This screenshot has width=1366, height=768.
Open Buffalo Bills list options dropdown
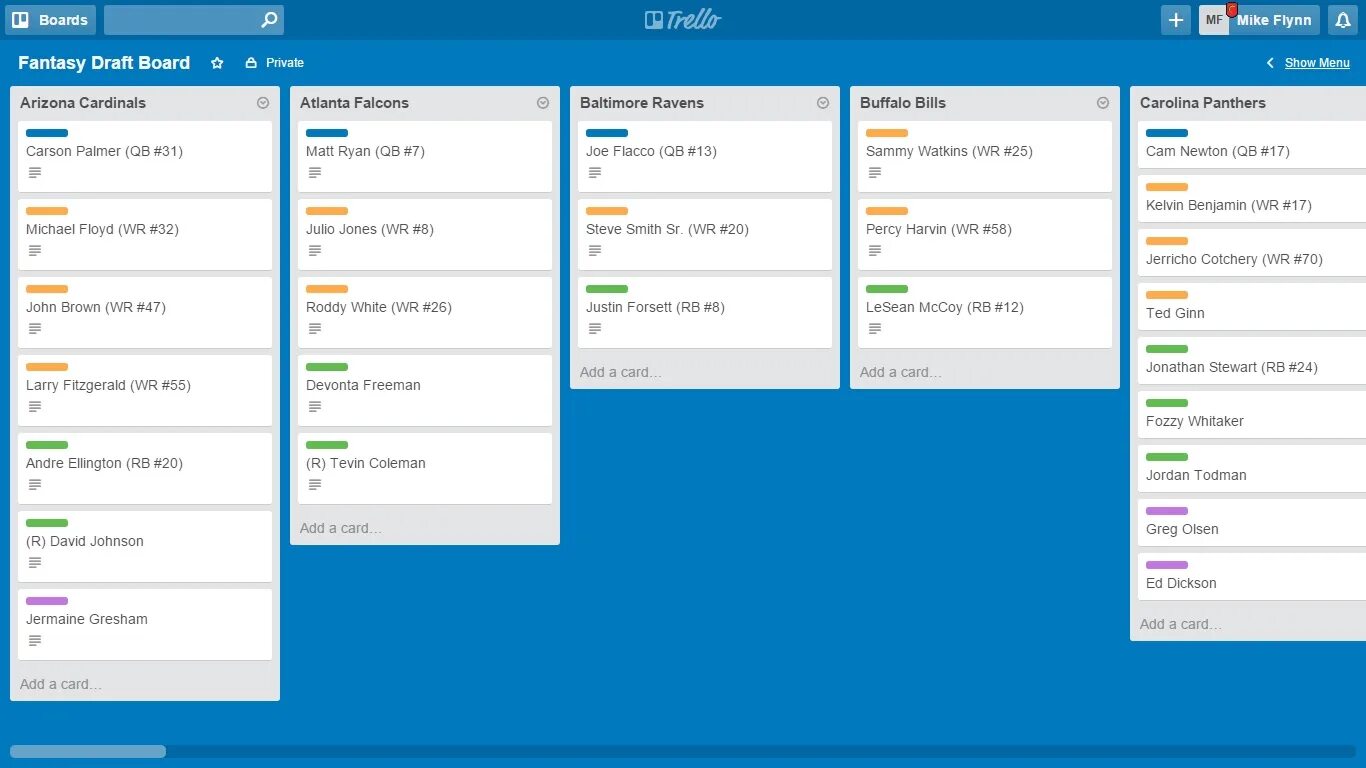1103,103
